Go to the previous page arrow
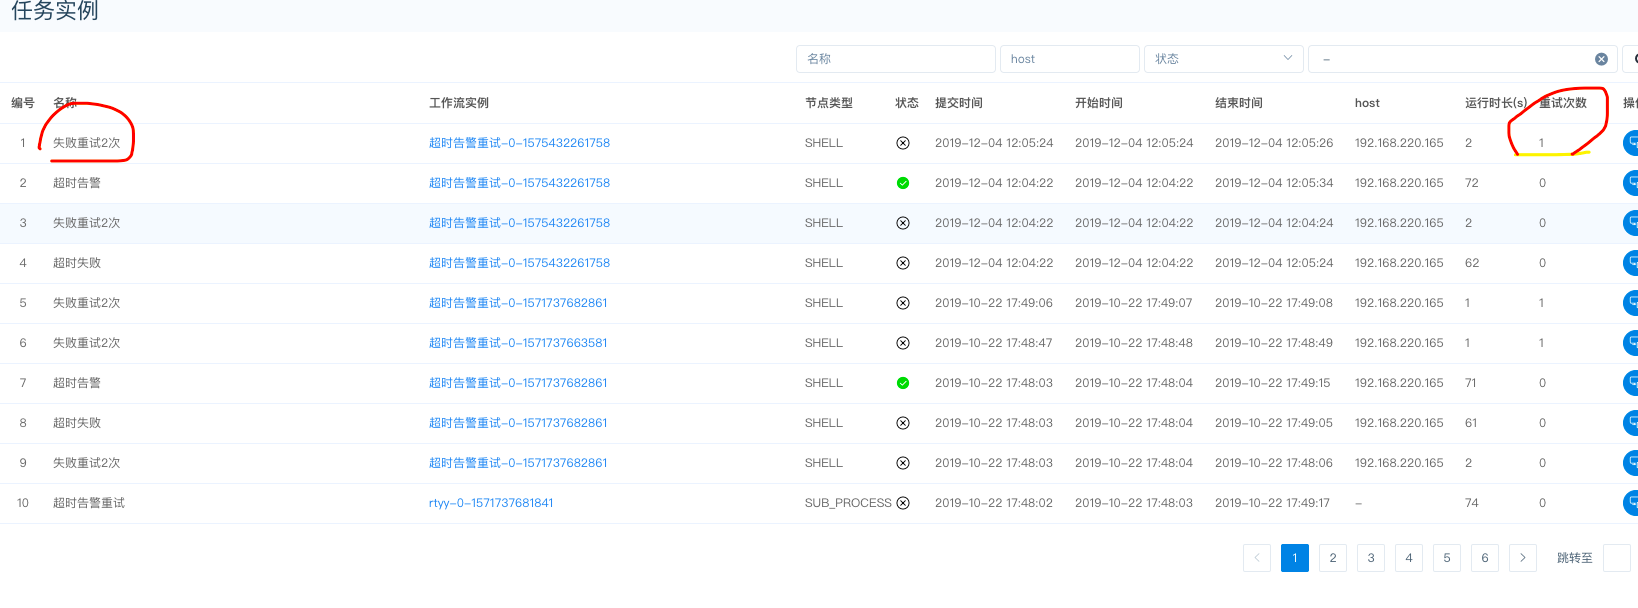1638x608 pixels. tap(1257, 558)
